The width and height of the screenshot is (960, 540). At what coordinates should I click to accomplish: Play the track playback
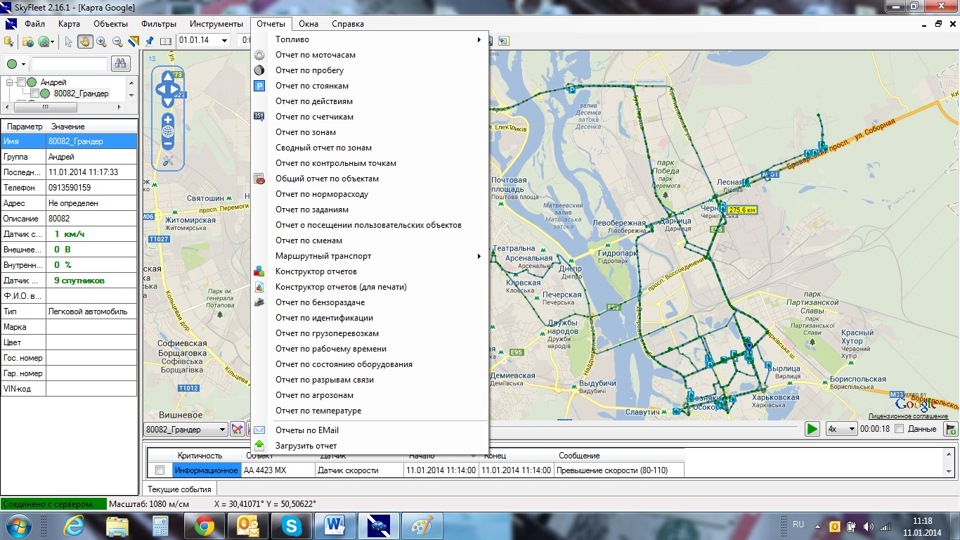(x=812, y=429)
